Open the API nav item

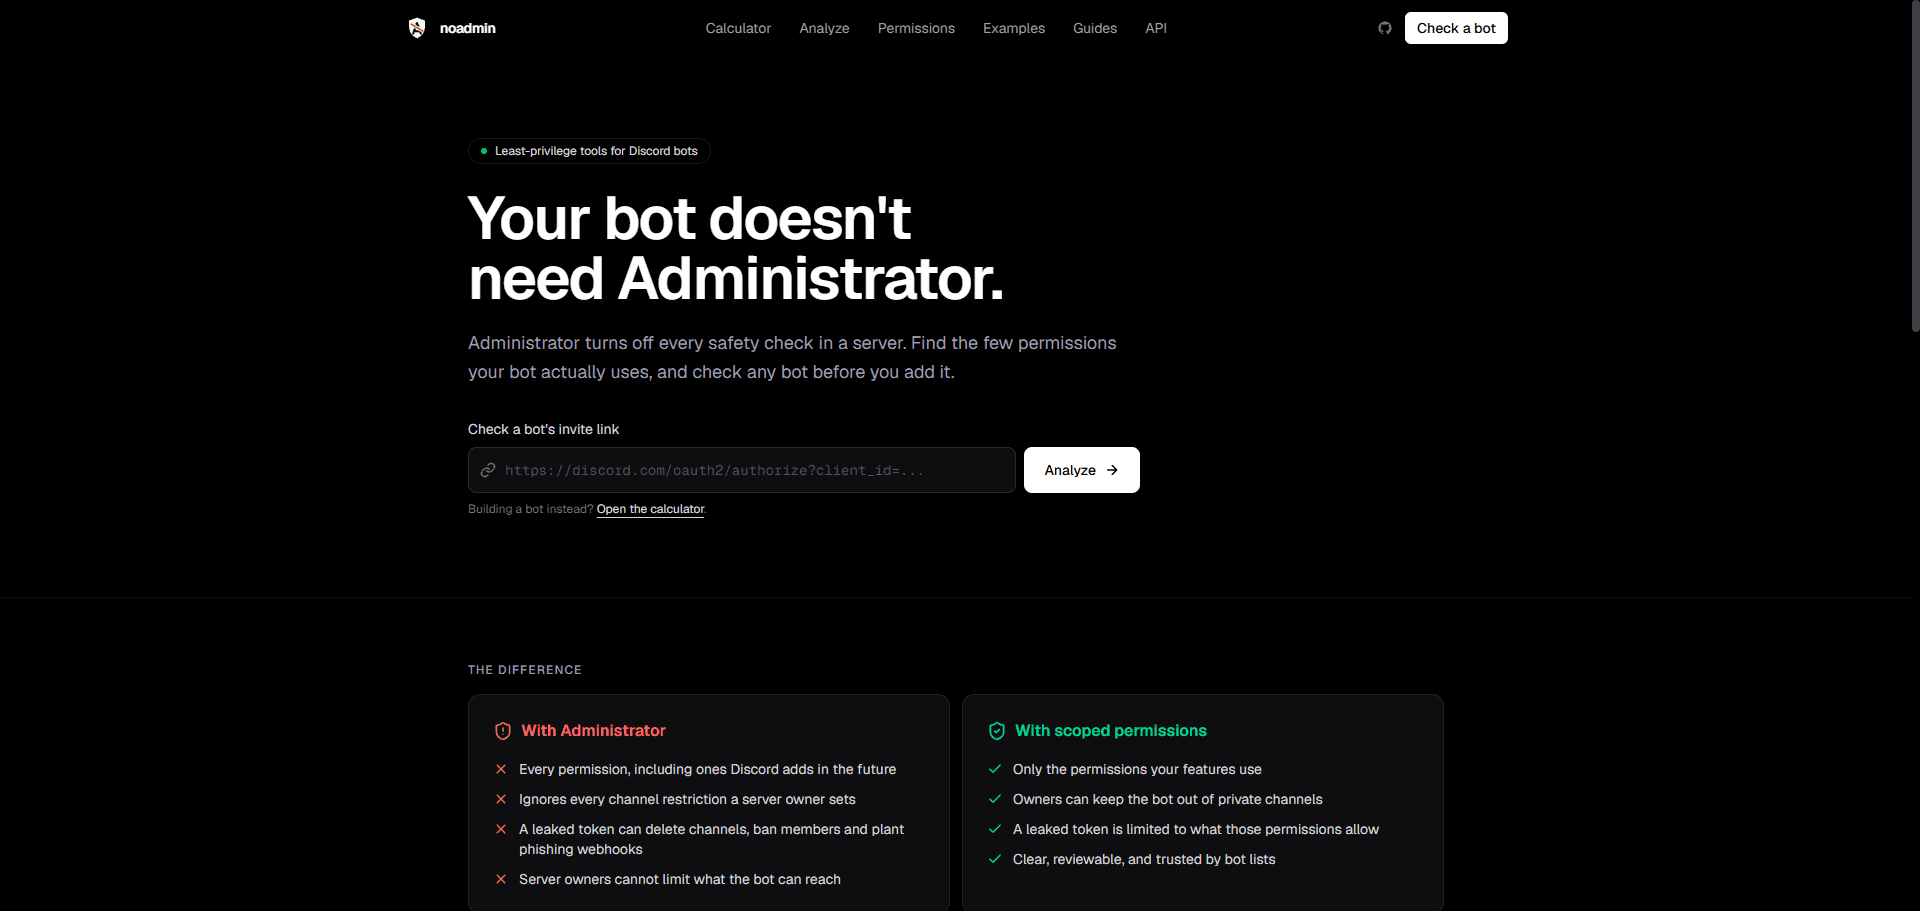(x=1156, y=28)
